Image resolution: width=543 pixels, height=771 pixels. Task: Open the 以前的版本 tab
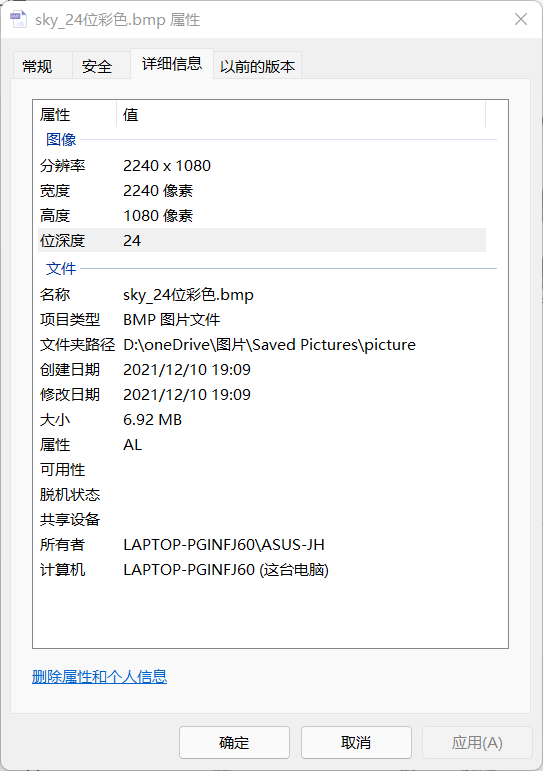pos(257,65)
